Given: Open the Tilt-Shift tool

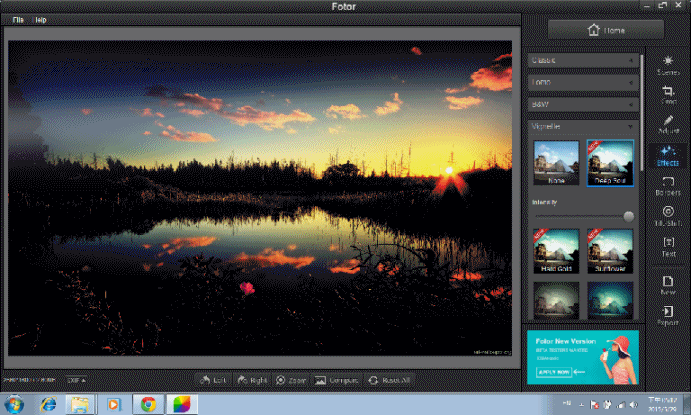Looking at the screenshot, I should coord(668,216).
